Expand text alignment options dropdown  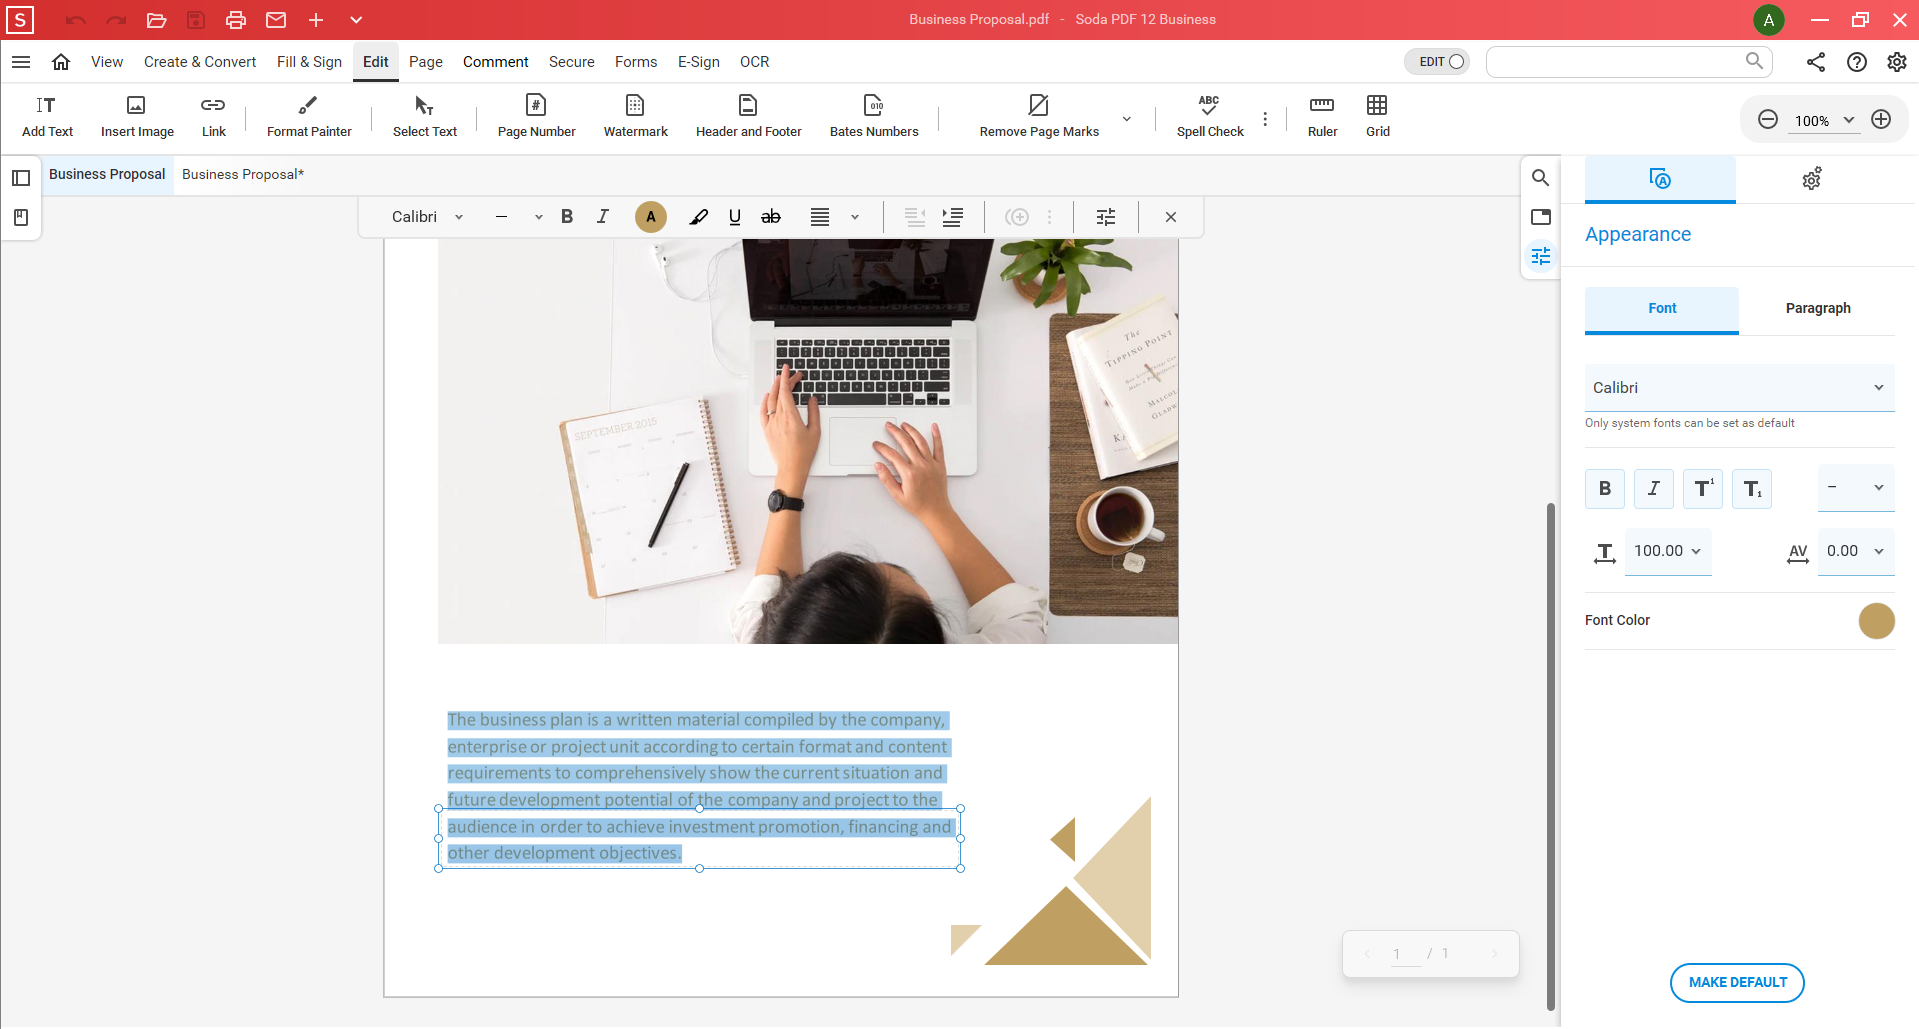click(855, 217)
